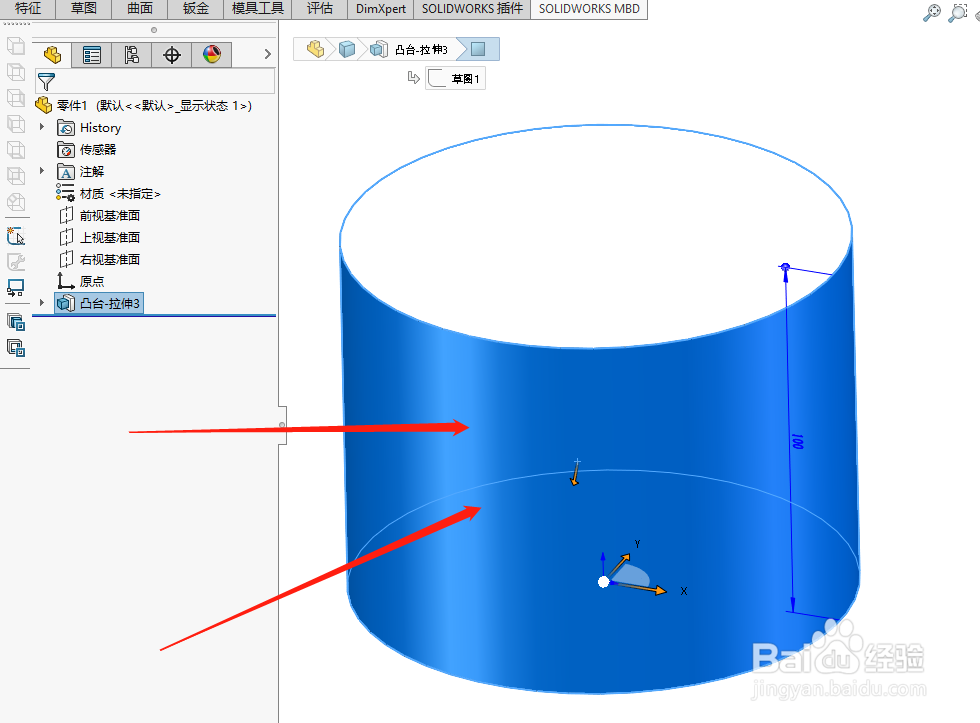Click the 100 height dimension value
This screenshot has height=723, width=980.
(797, 441)
